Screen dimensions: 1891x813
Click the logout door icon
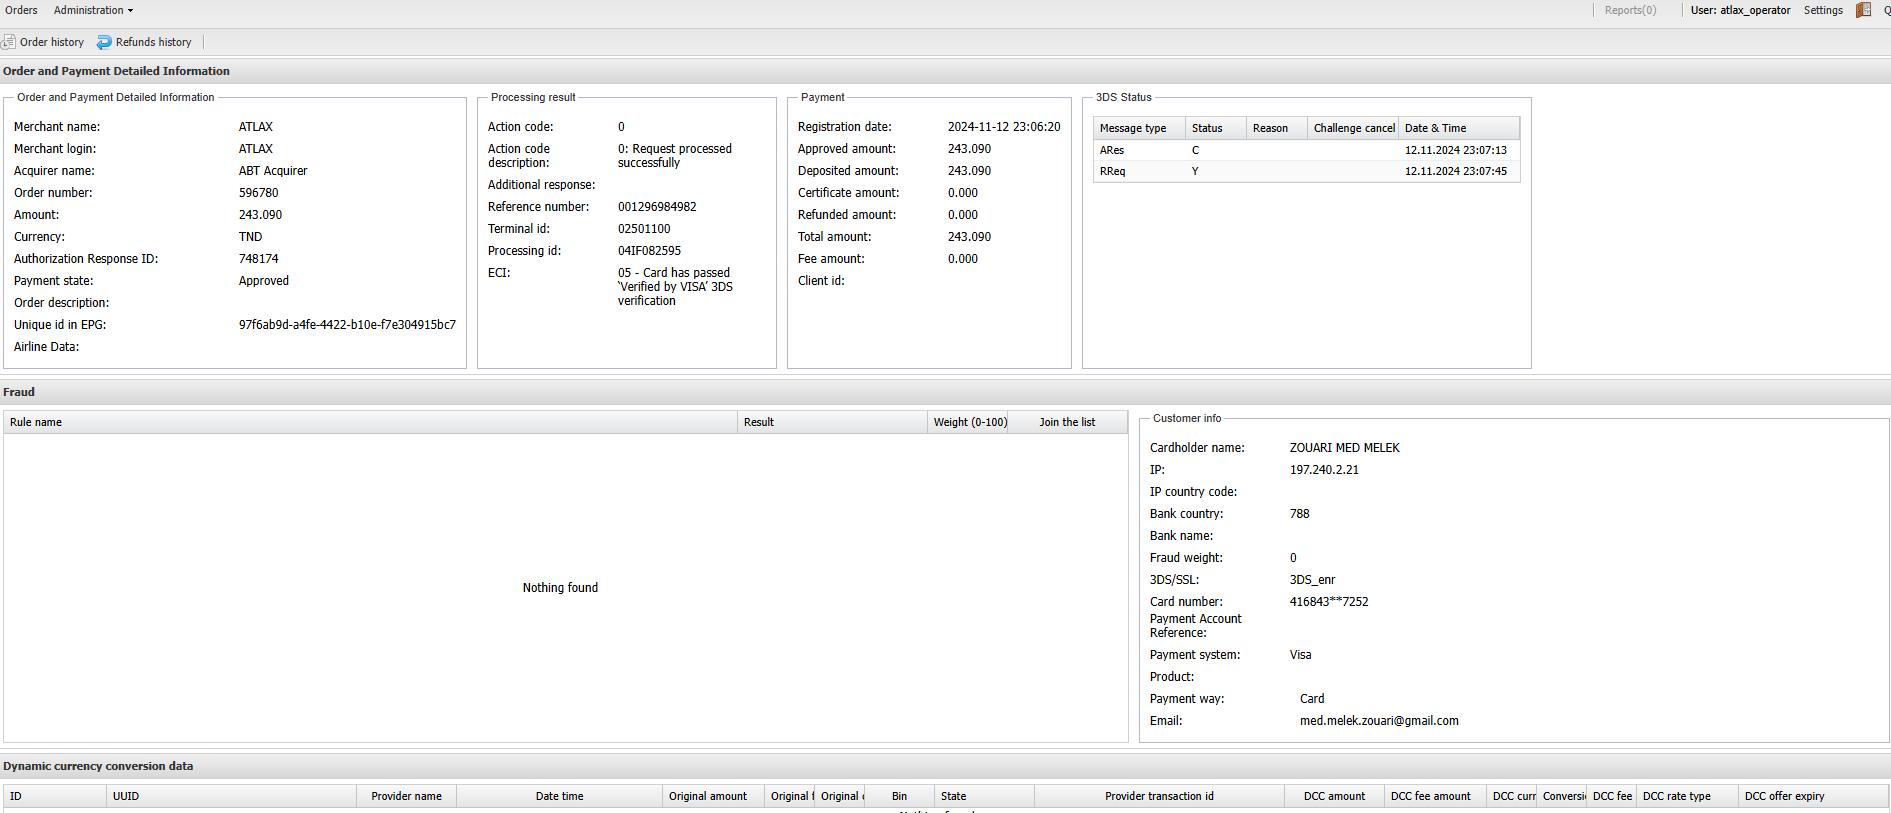(x=1863, y=10)
